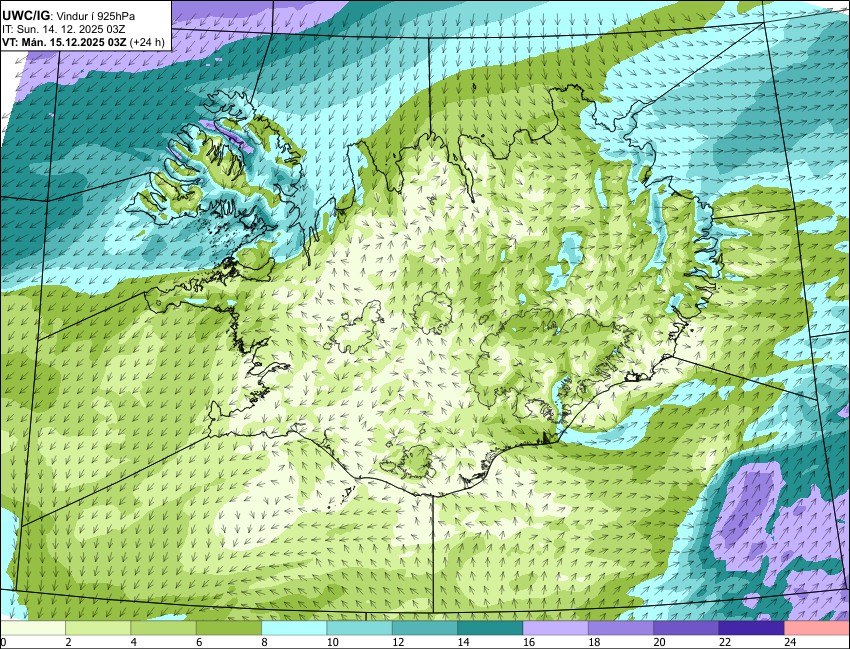
Task: Click the legend label 2
Action: coord(68,642)
